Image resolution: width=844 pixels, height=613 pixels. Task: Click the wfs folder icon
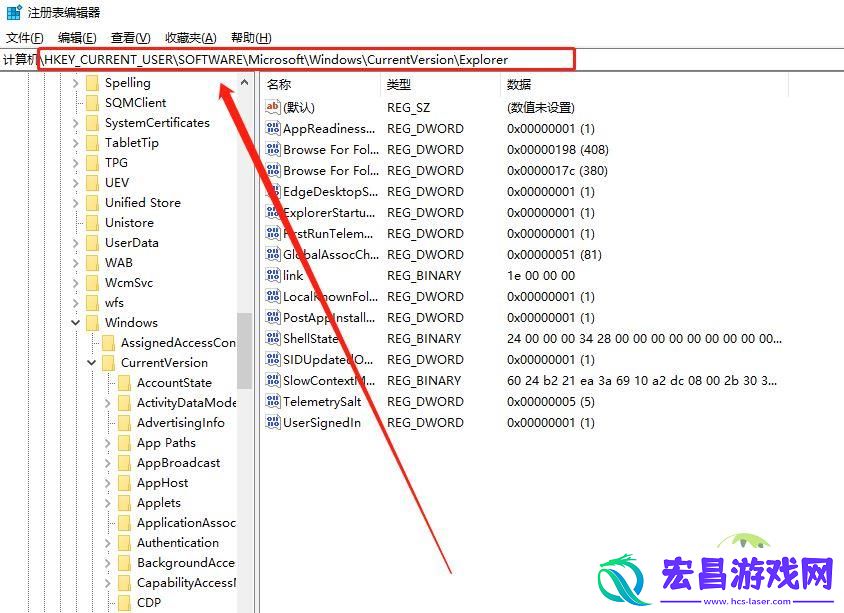pyautogui.click(x=93, y=302)
